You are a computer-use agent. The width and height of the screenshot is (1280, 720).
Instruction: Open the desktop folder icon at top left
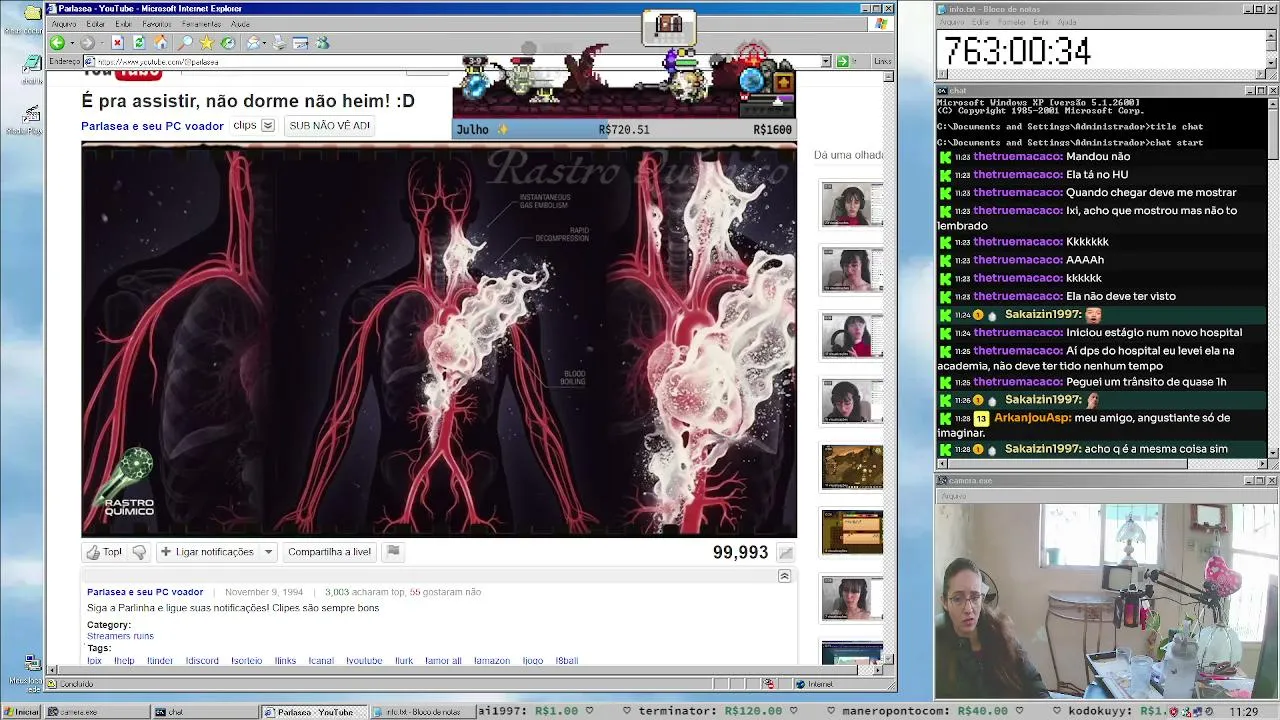pyautogui.click(x=32, y=13)
